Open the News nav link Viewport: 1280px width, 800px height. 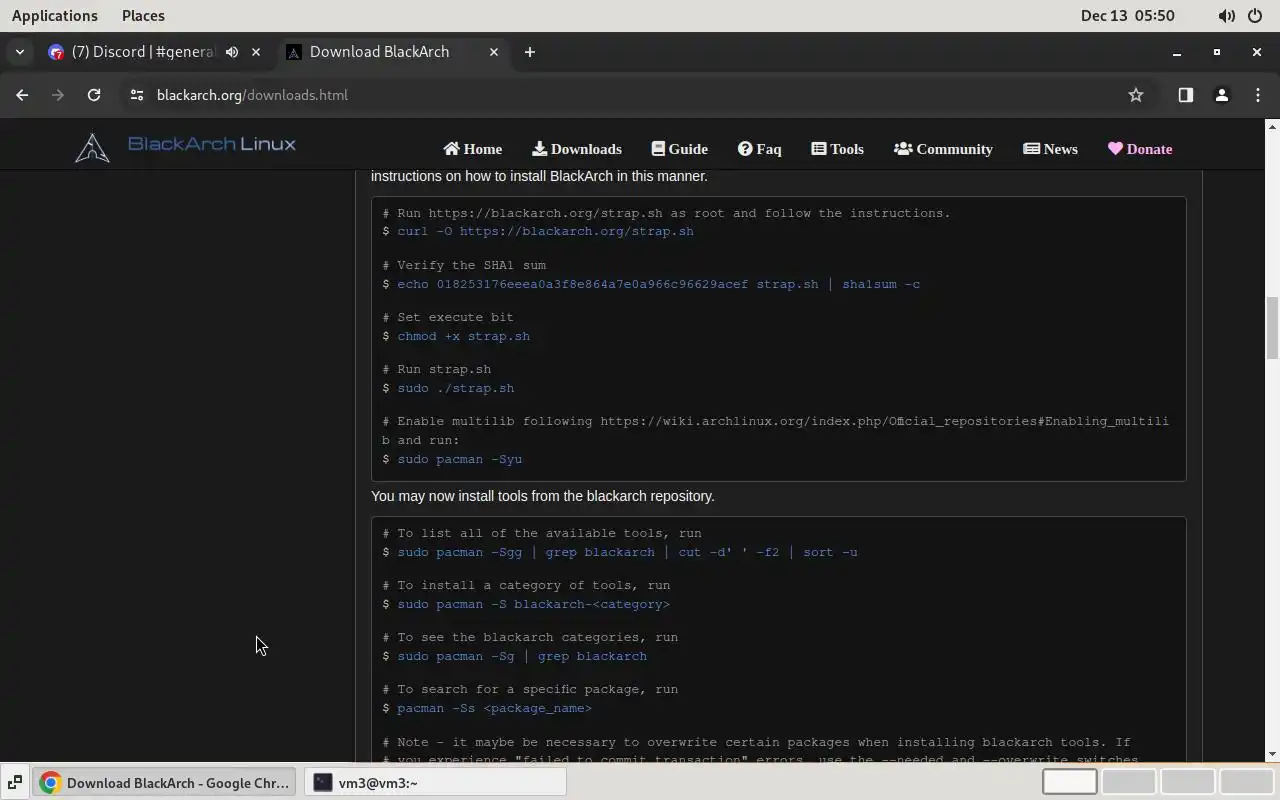point(1051,149)
